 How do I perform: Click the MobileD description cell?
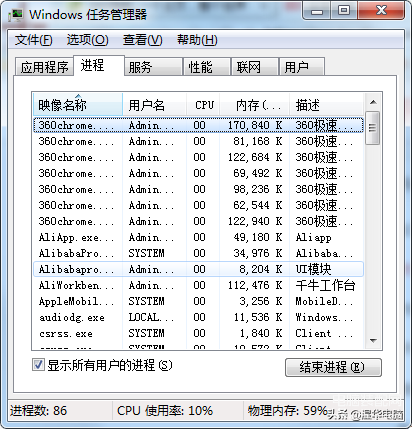click(324, 301)
